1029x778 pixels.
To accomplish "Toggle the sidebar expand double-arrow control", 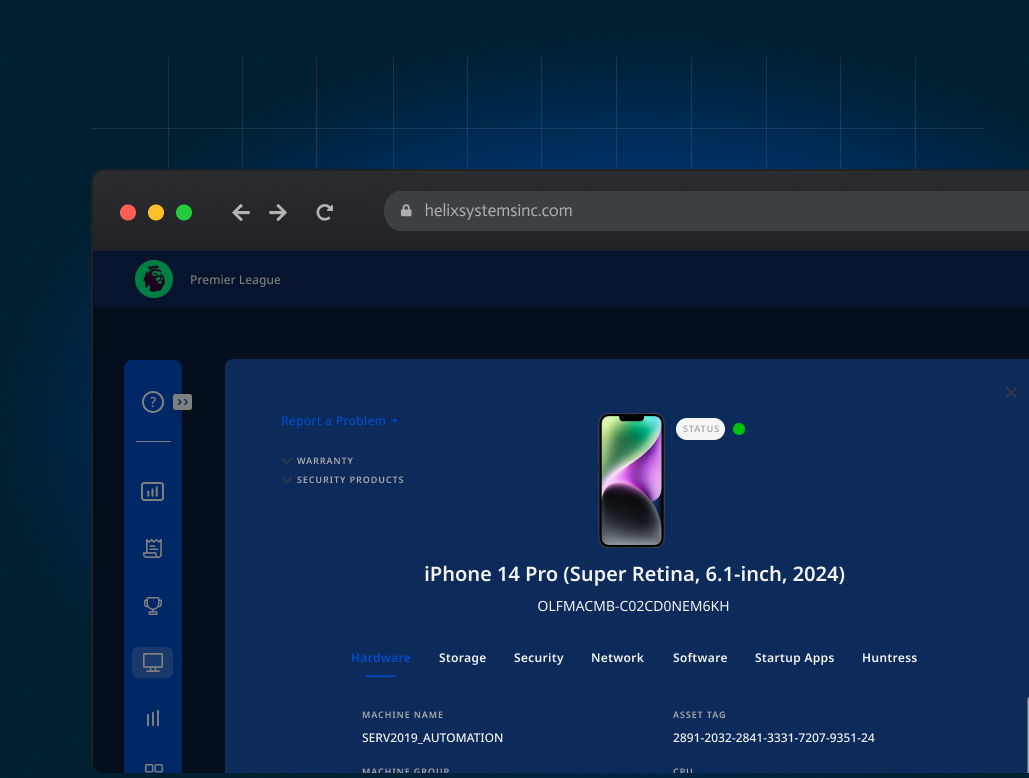I will (x=182, y=401).
